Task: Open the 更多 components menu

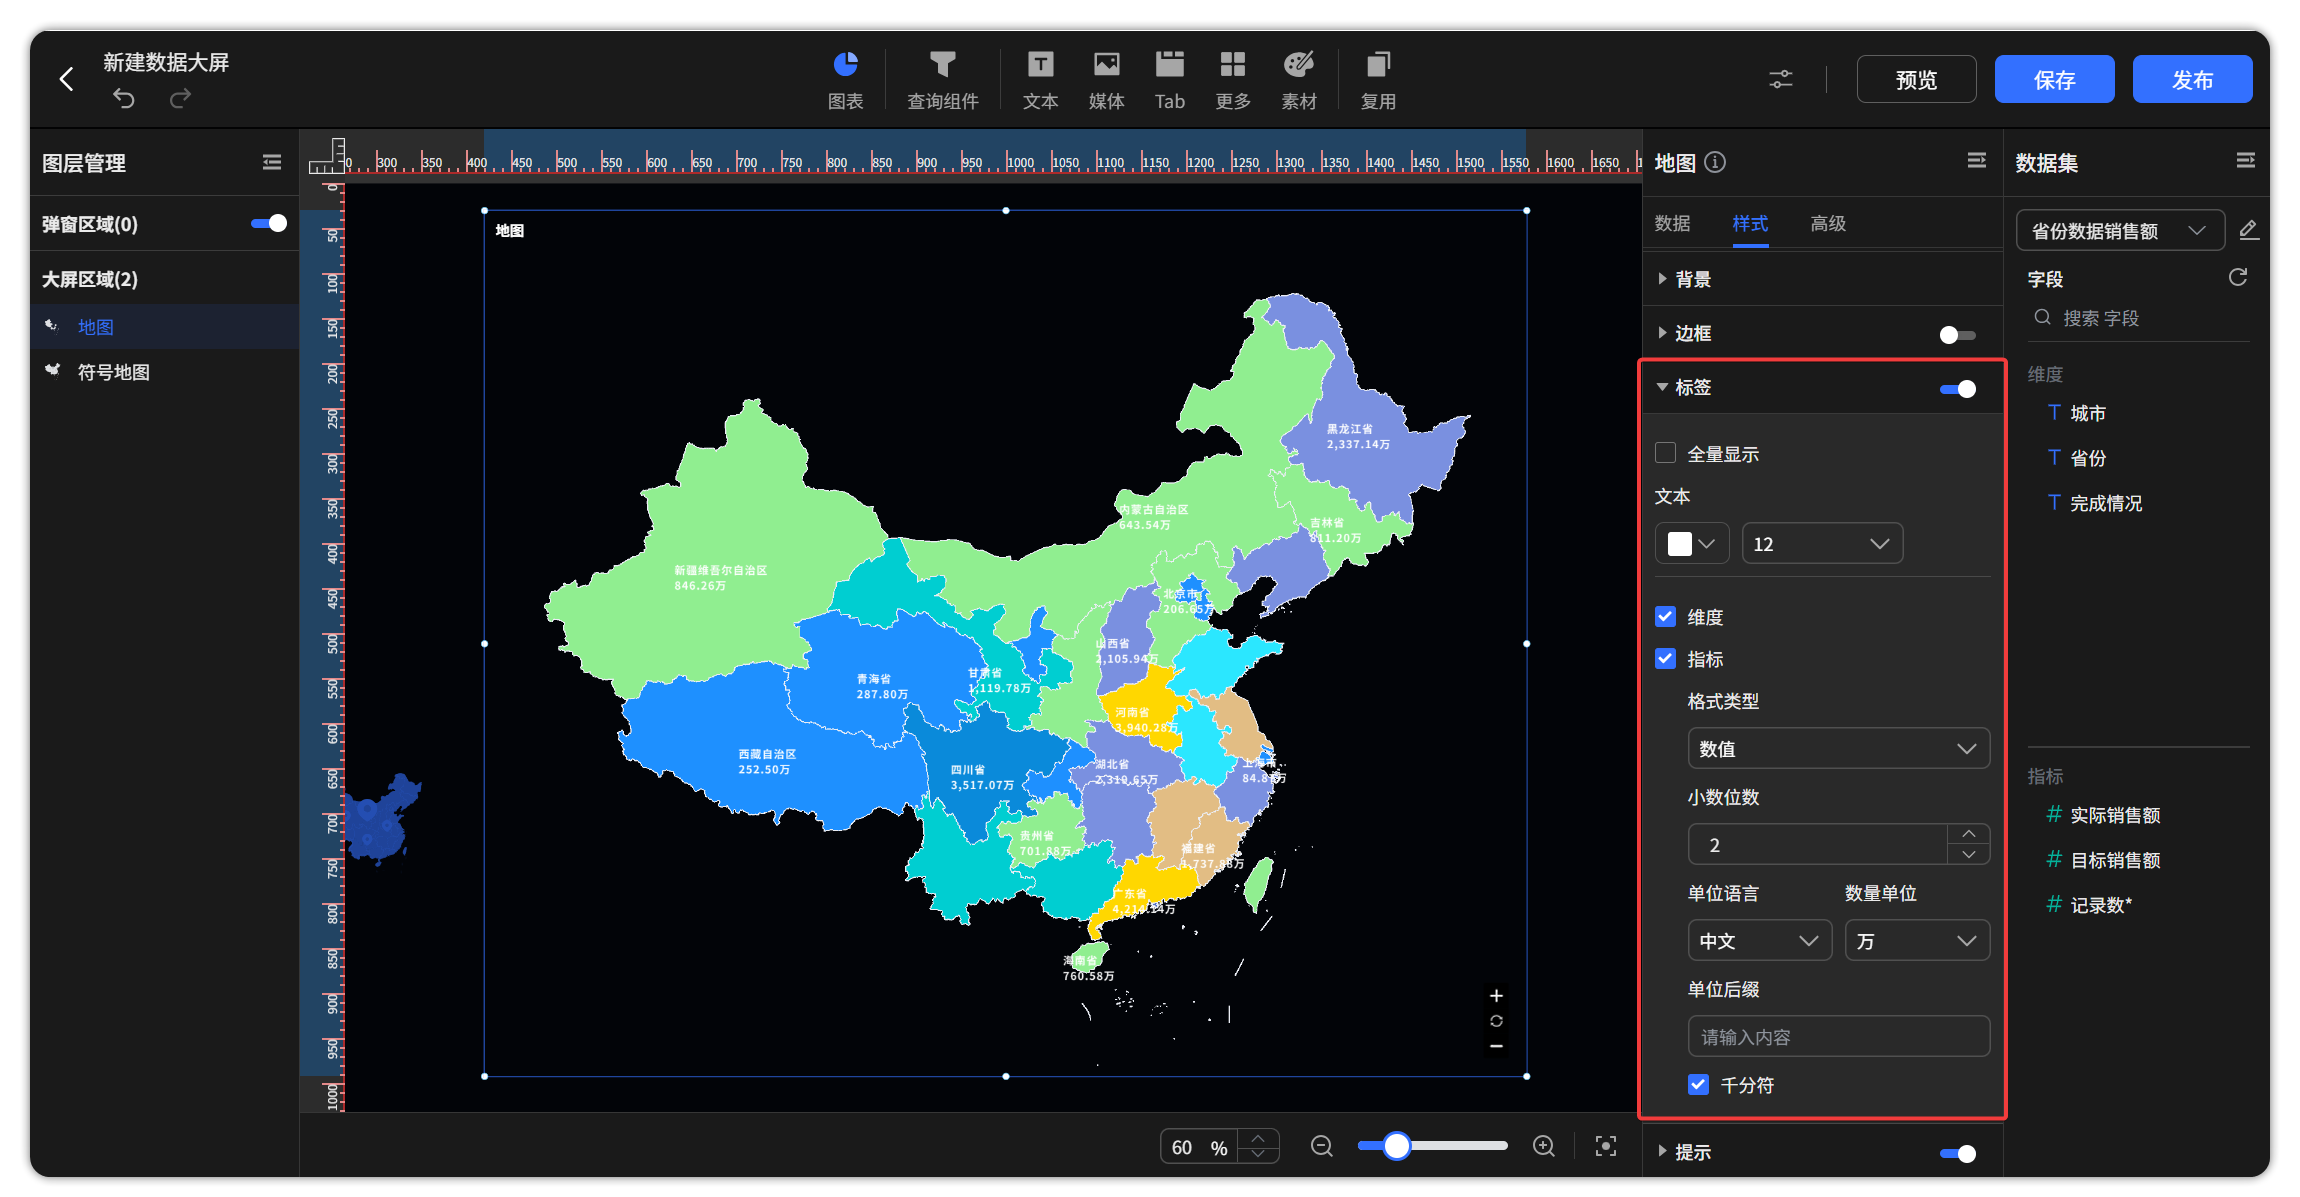Action: click(x=1232, y=80)
